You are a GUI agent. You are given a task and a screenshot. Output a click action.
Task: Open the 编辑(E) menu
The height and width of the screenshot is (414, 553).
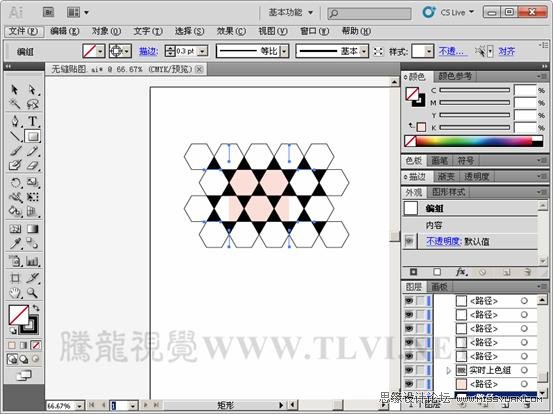coord(65,31)
